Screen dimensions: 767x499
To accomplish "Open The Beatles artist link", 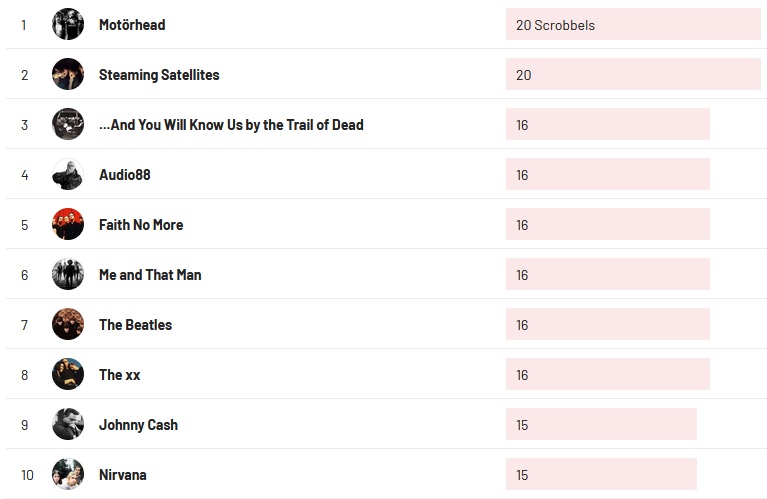I will tap(135, 325).
